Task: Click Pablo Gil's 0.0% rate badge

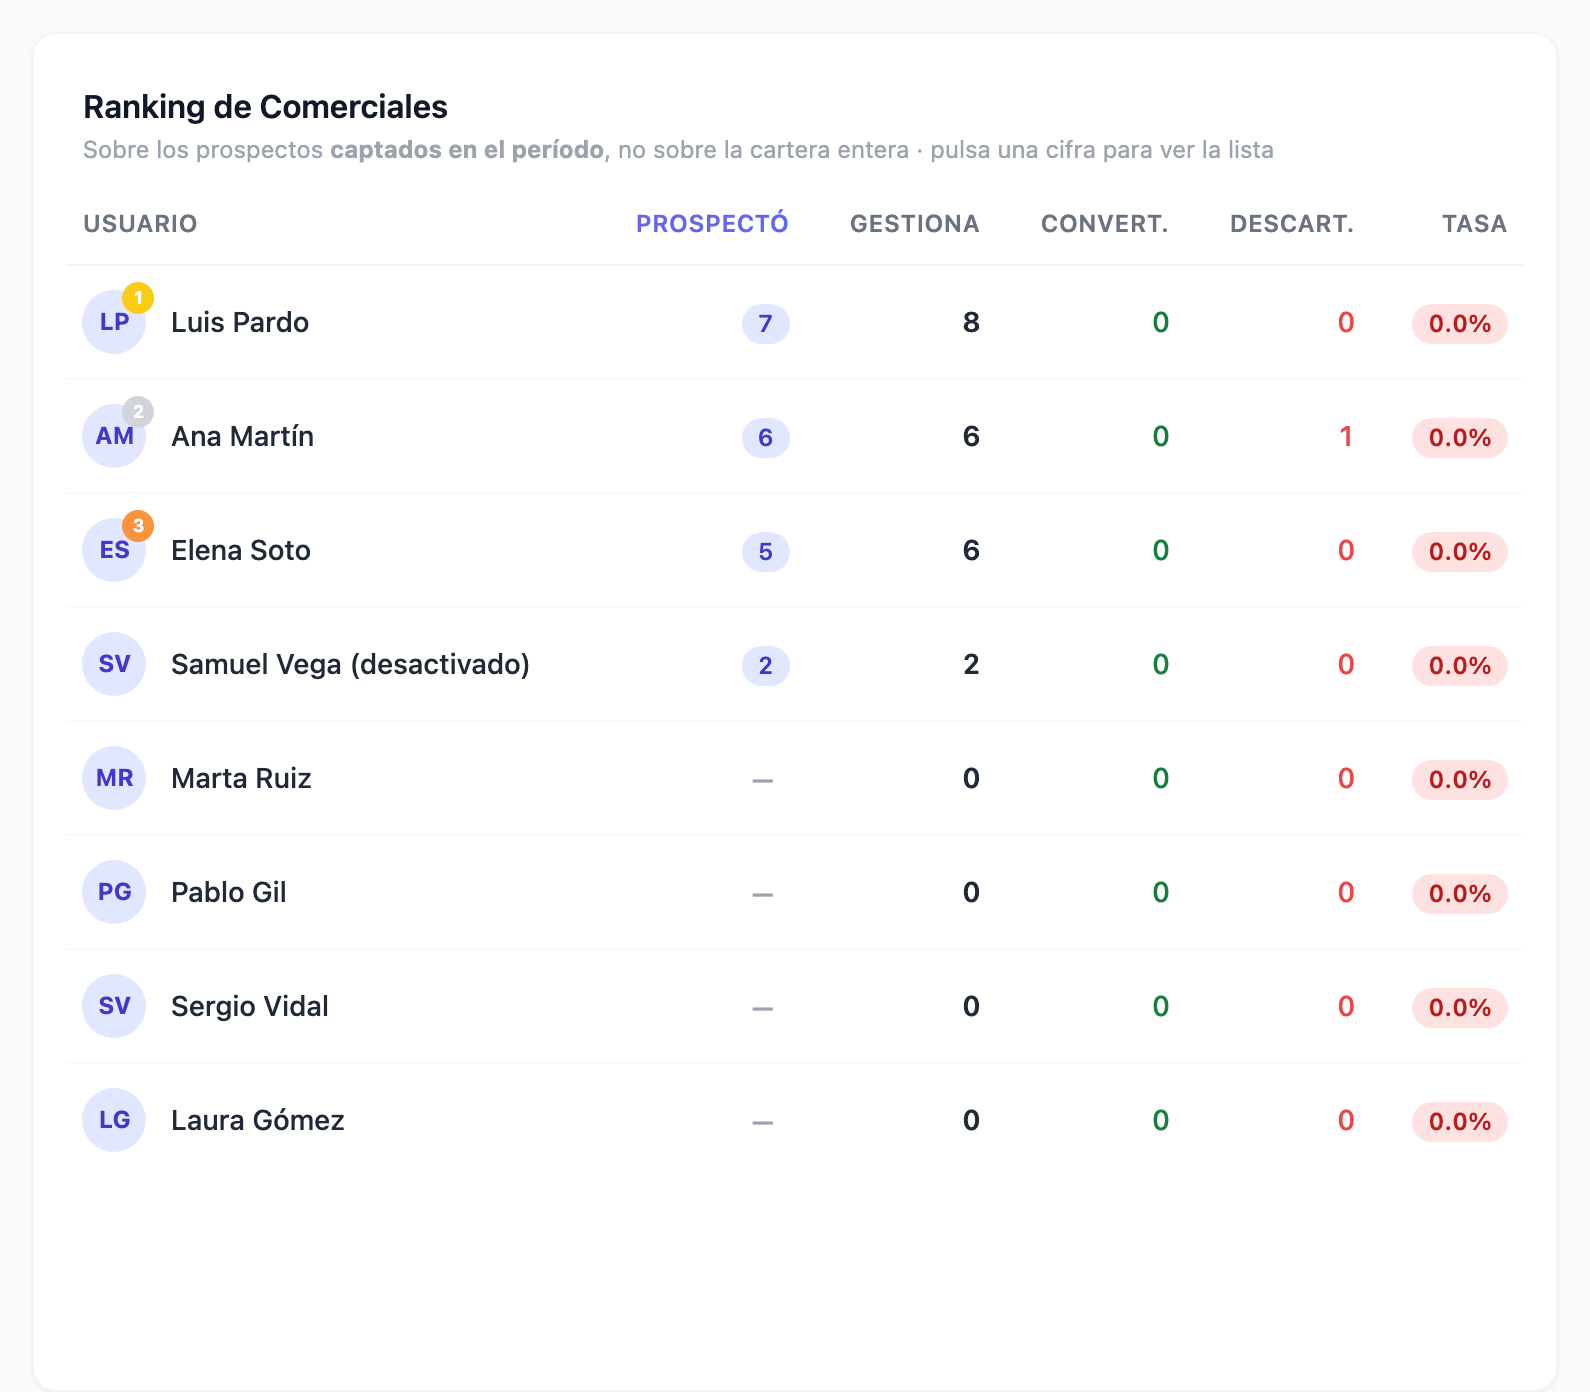Action: [x=1460, y=894]
